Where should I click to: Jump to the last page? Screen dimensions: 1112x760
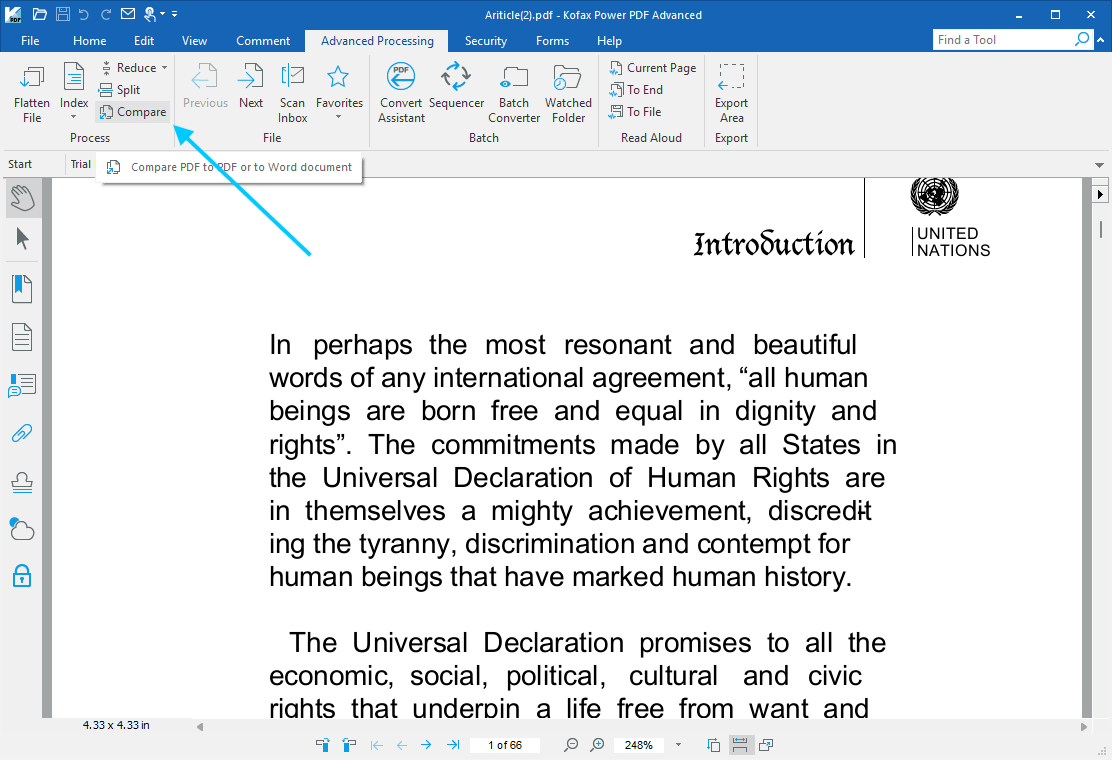[451, 744]
